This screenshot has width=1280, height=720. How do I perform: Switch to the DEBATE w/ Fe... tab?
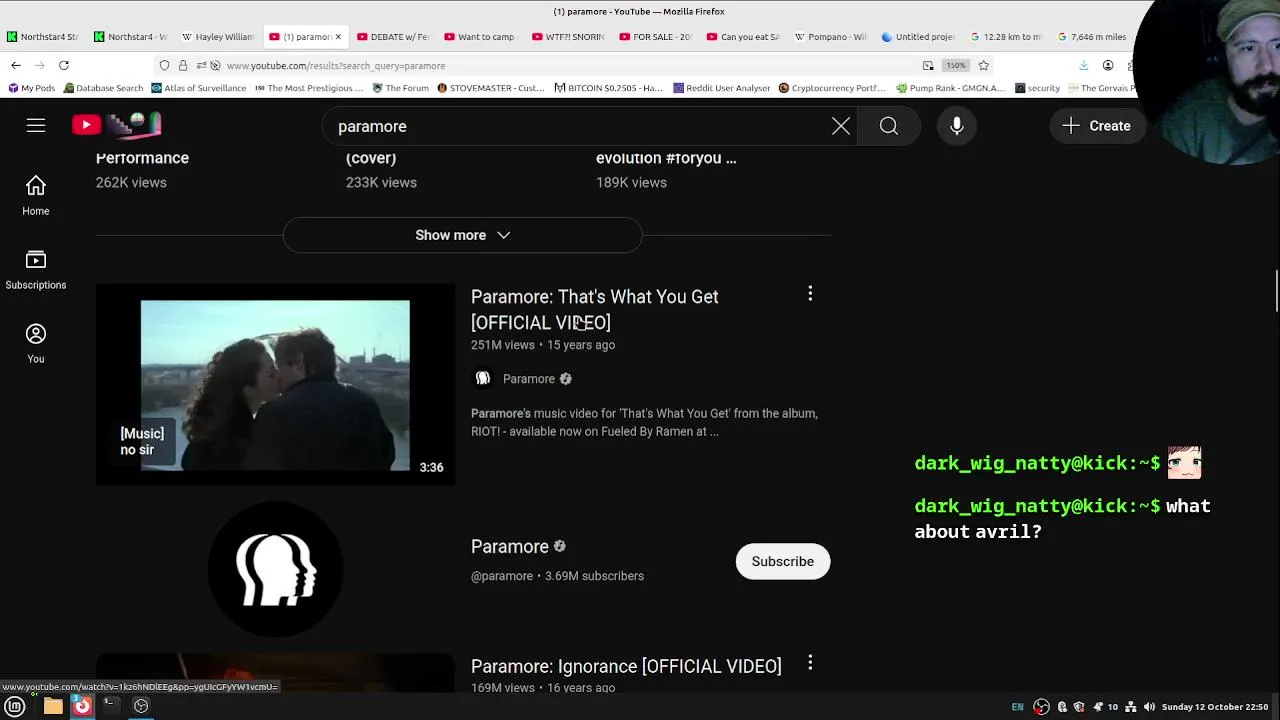tap(393, 37)
